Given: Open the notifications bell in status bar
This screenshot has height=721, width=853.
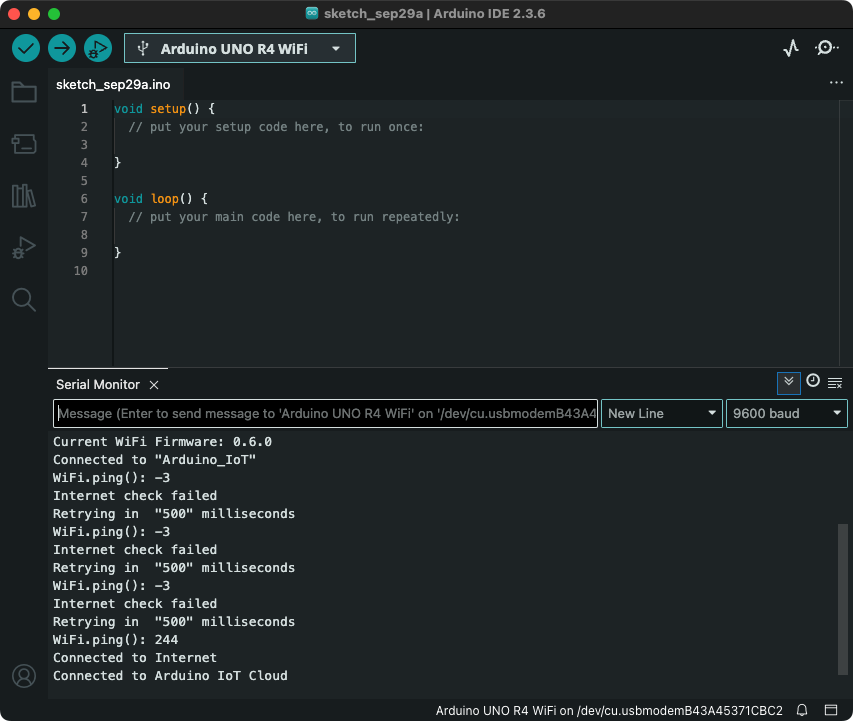Looking at the screenshot, I should click(801, 710).
